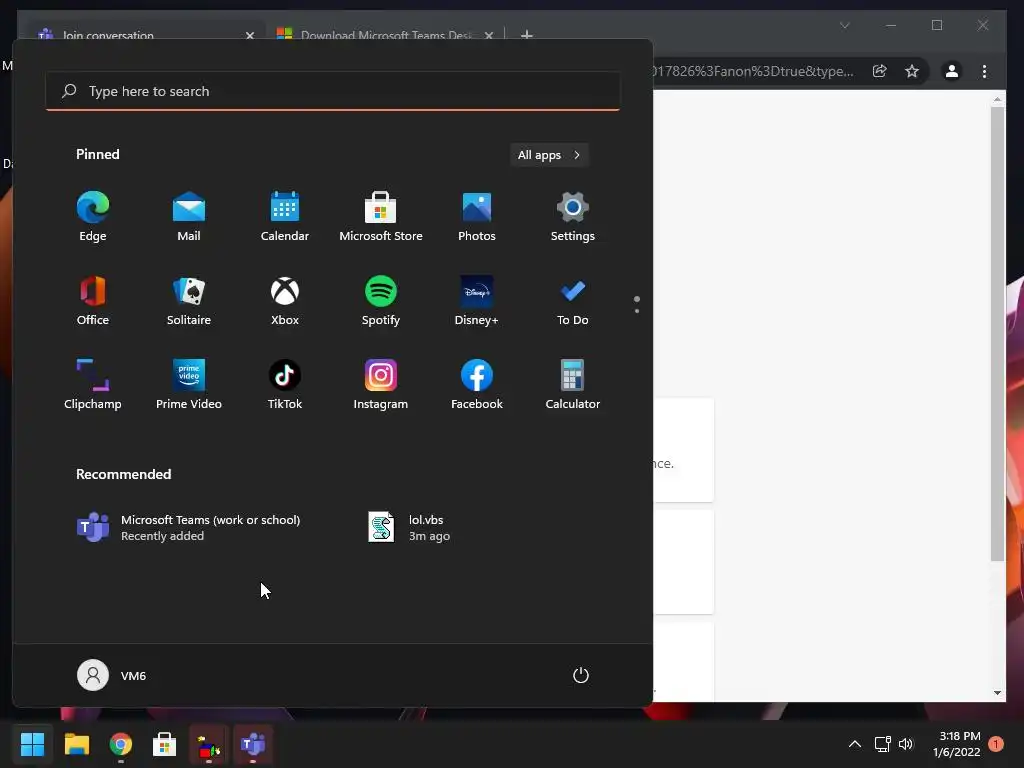Click the power button icon
The height and width of the screenshot is (768, 1024).
point(581,675)
